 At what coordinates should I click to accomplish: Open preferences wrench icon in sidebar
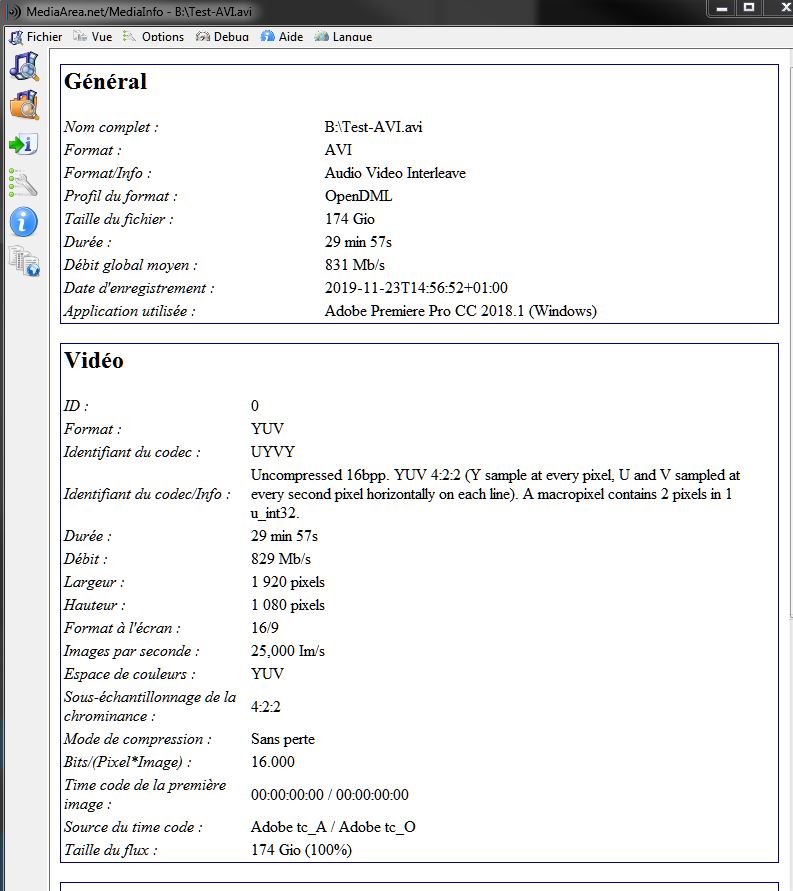(23, 182)
